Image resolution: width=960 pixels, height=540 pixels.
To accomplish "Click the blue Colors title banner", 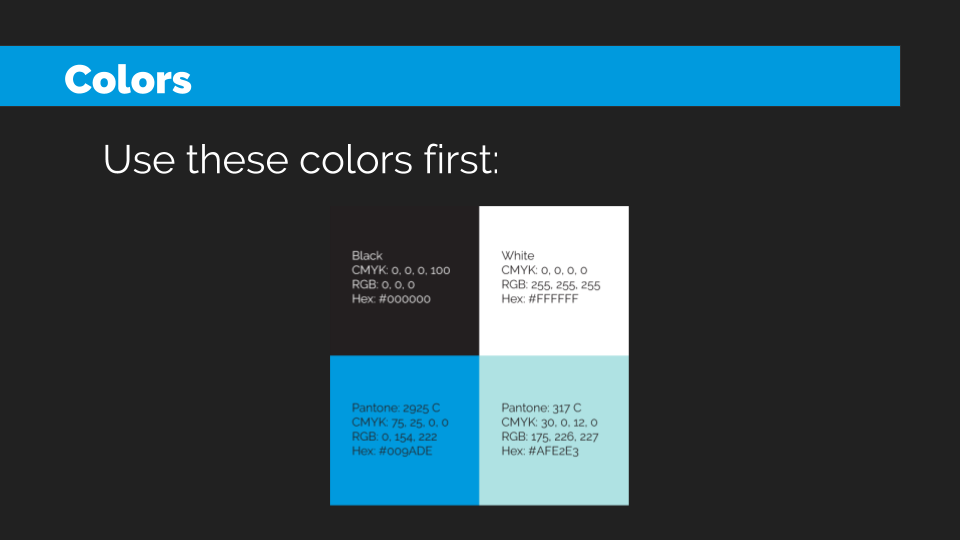I will point(450,76).
